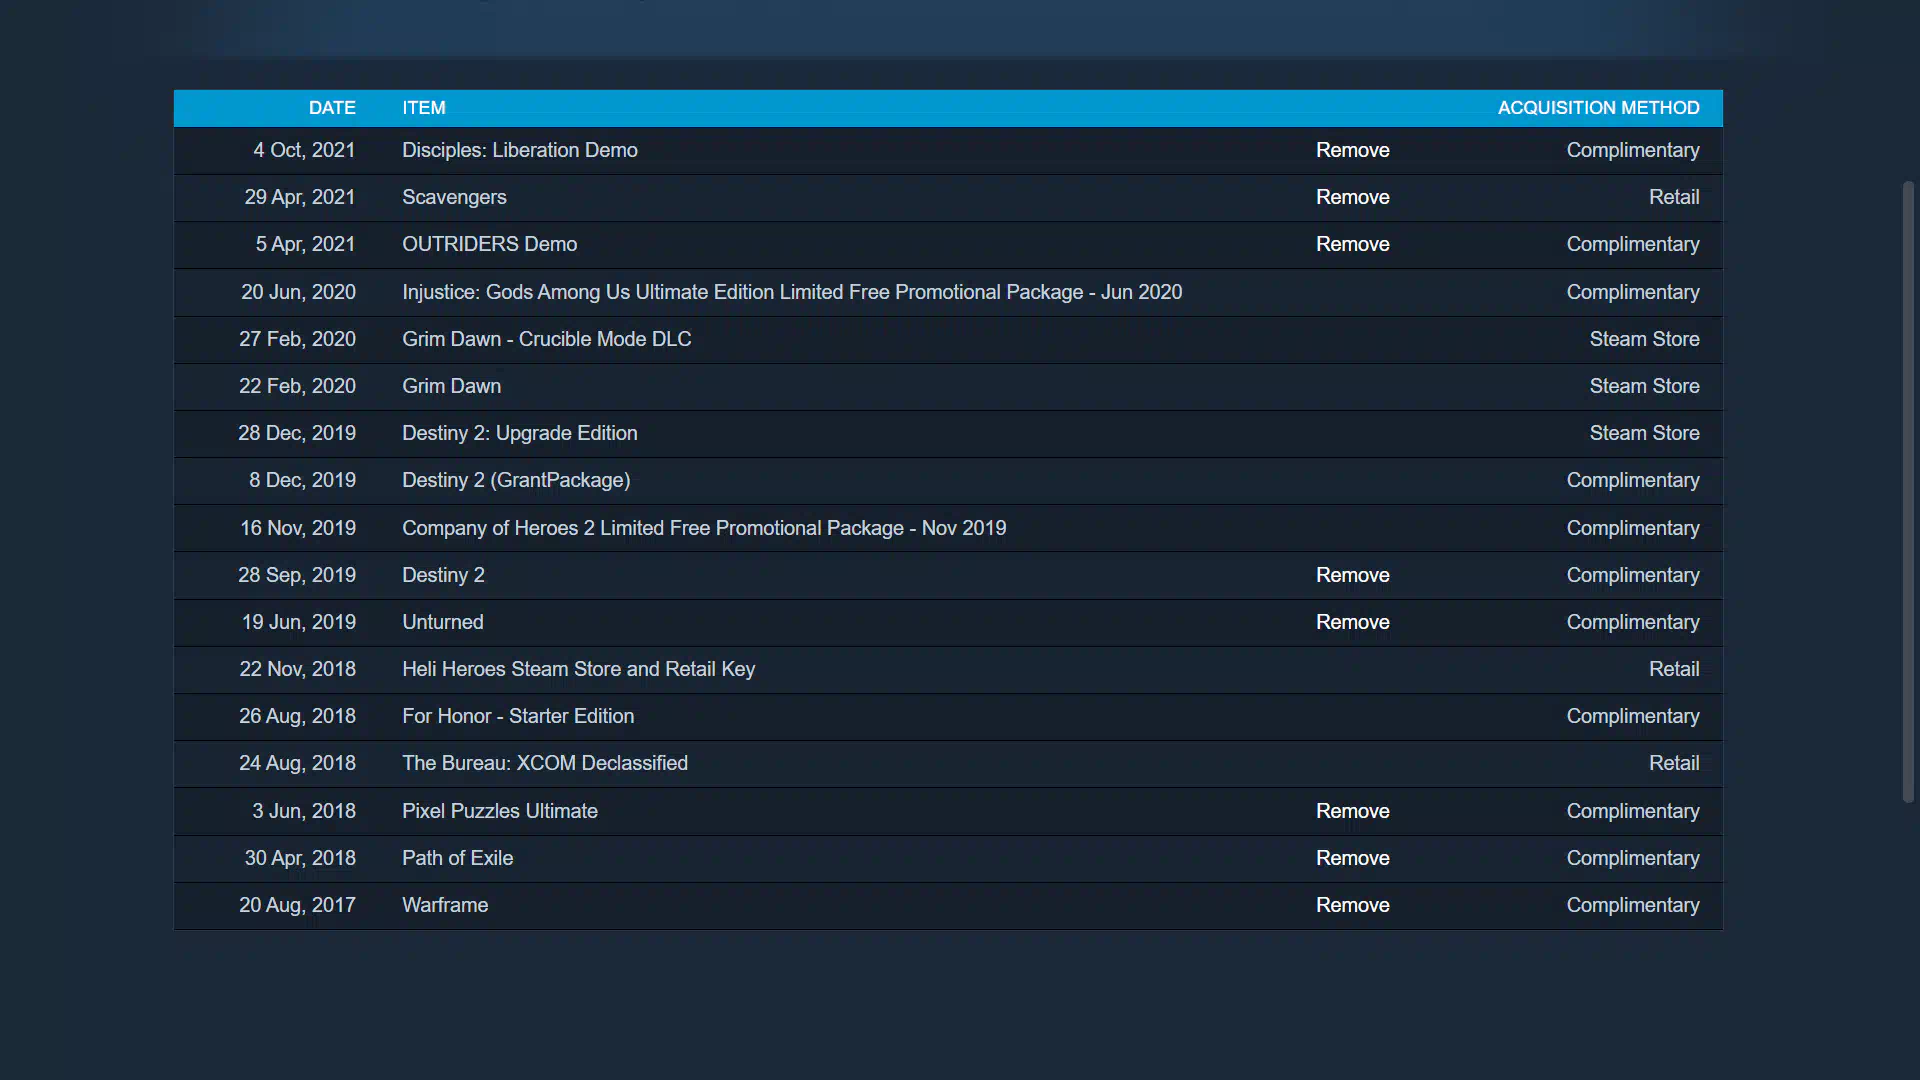Select the Disciples: Liberation Demo item name
The height and width of the screenshot is (1080, 1920).
coord(520,150)
